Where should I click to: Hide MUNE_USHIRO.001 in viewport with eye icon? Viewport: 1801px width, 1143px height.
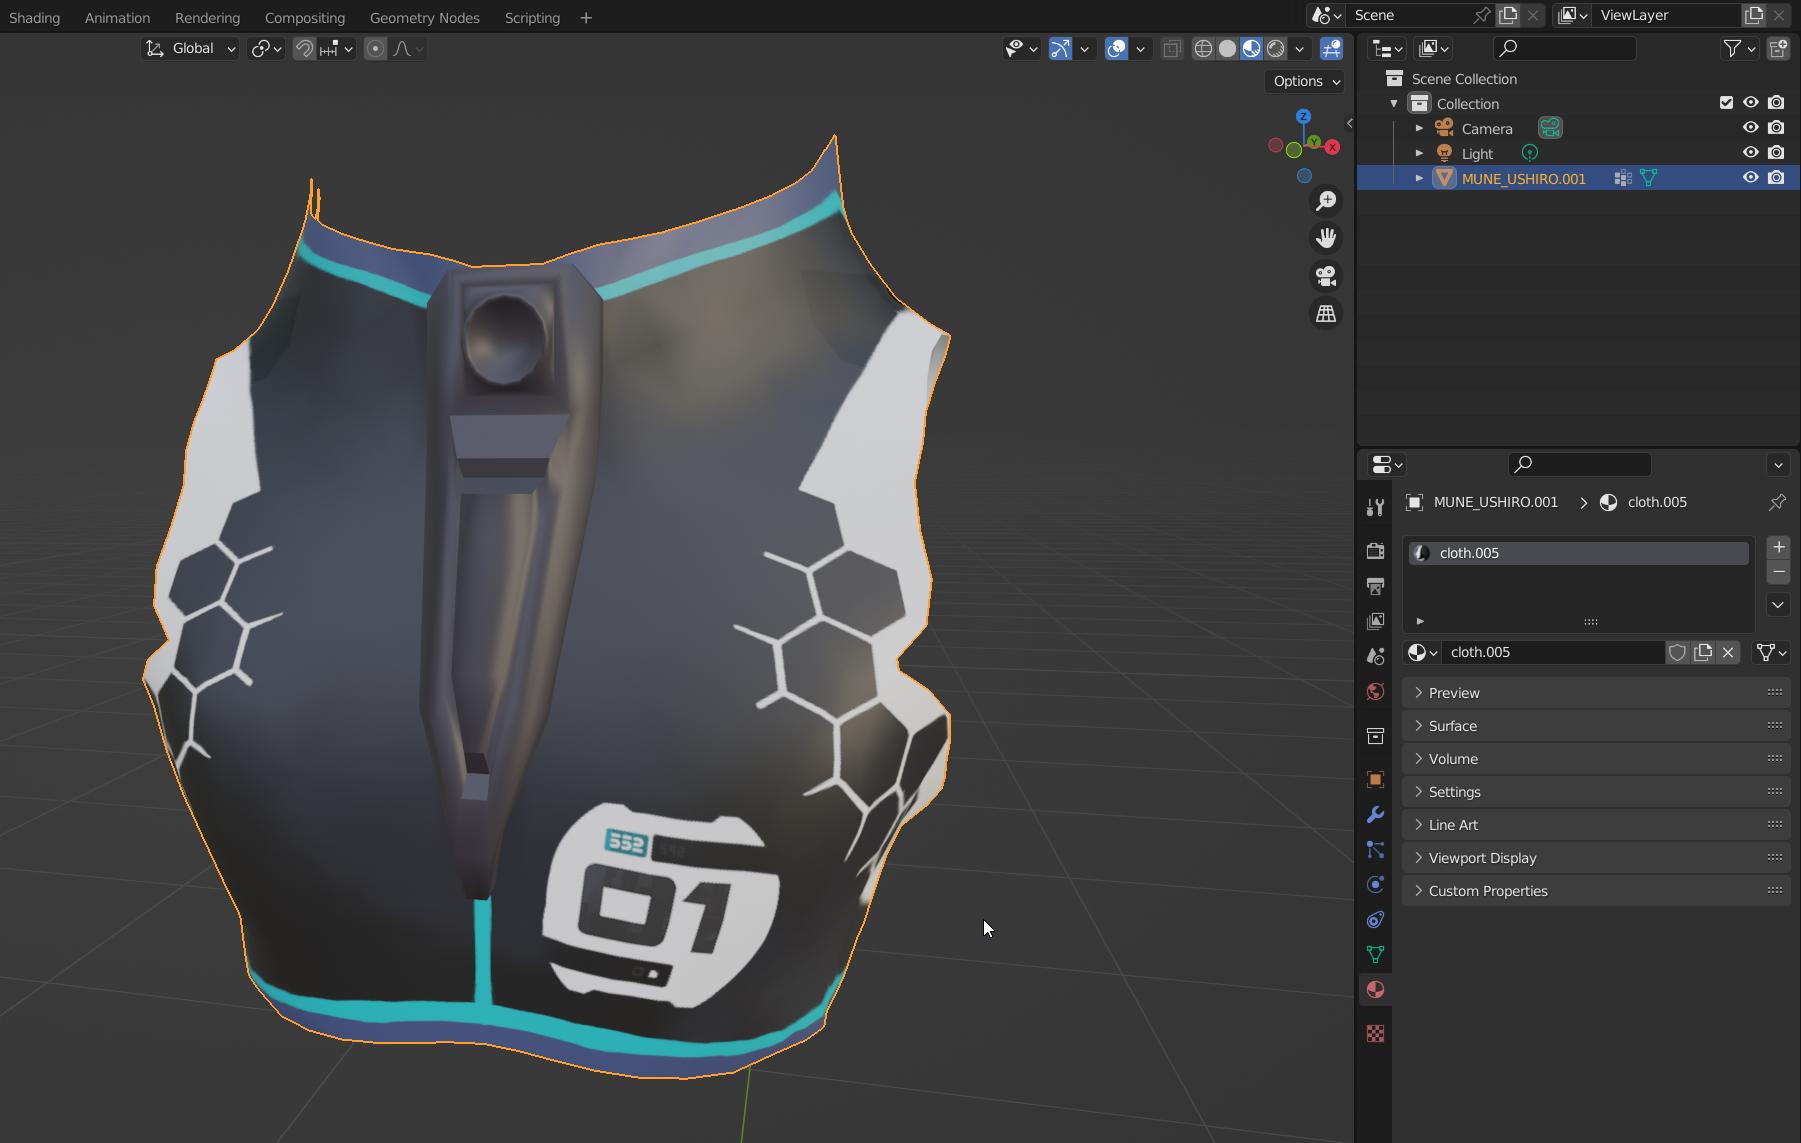(x=1750, y=178)
